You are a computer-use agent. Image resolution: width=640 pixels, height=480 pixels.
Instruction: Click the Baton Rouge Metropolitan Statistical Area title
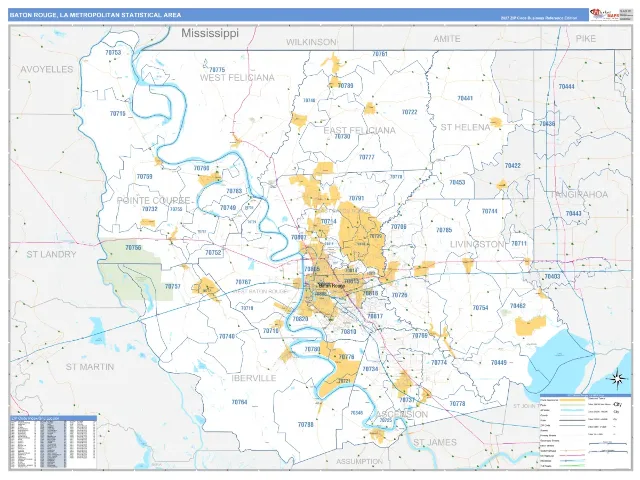tap(95, 15)
